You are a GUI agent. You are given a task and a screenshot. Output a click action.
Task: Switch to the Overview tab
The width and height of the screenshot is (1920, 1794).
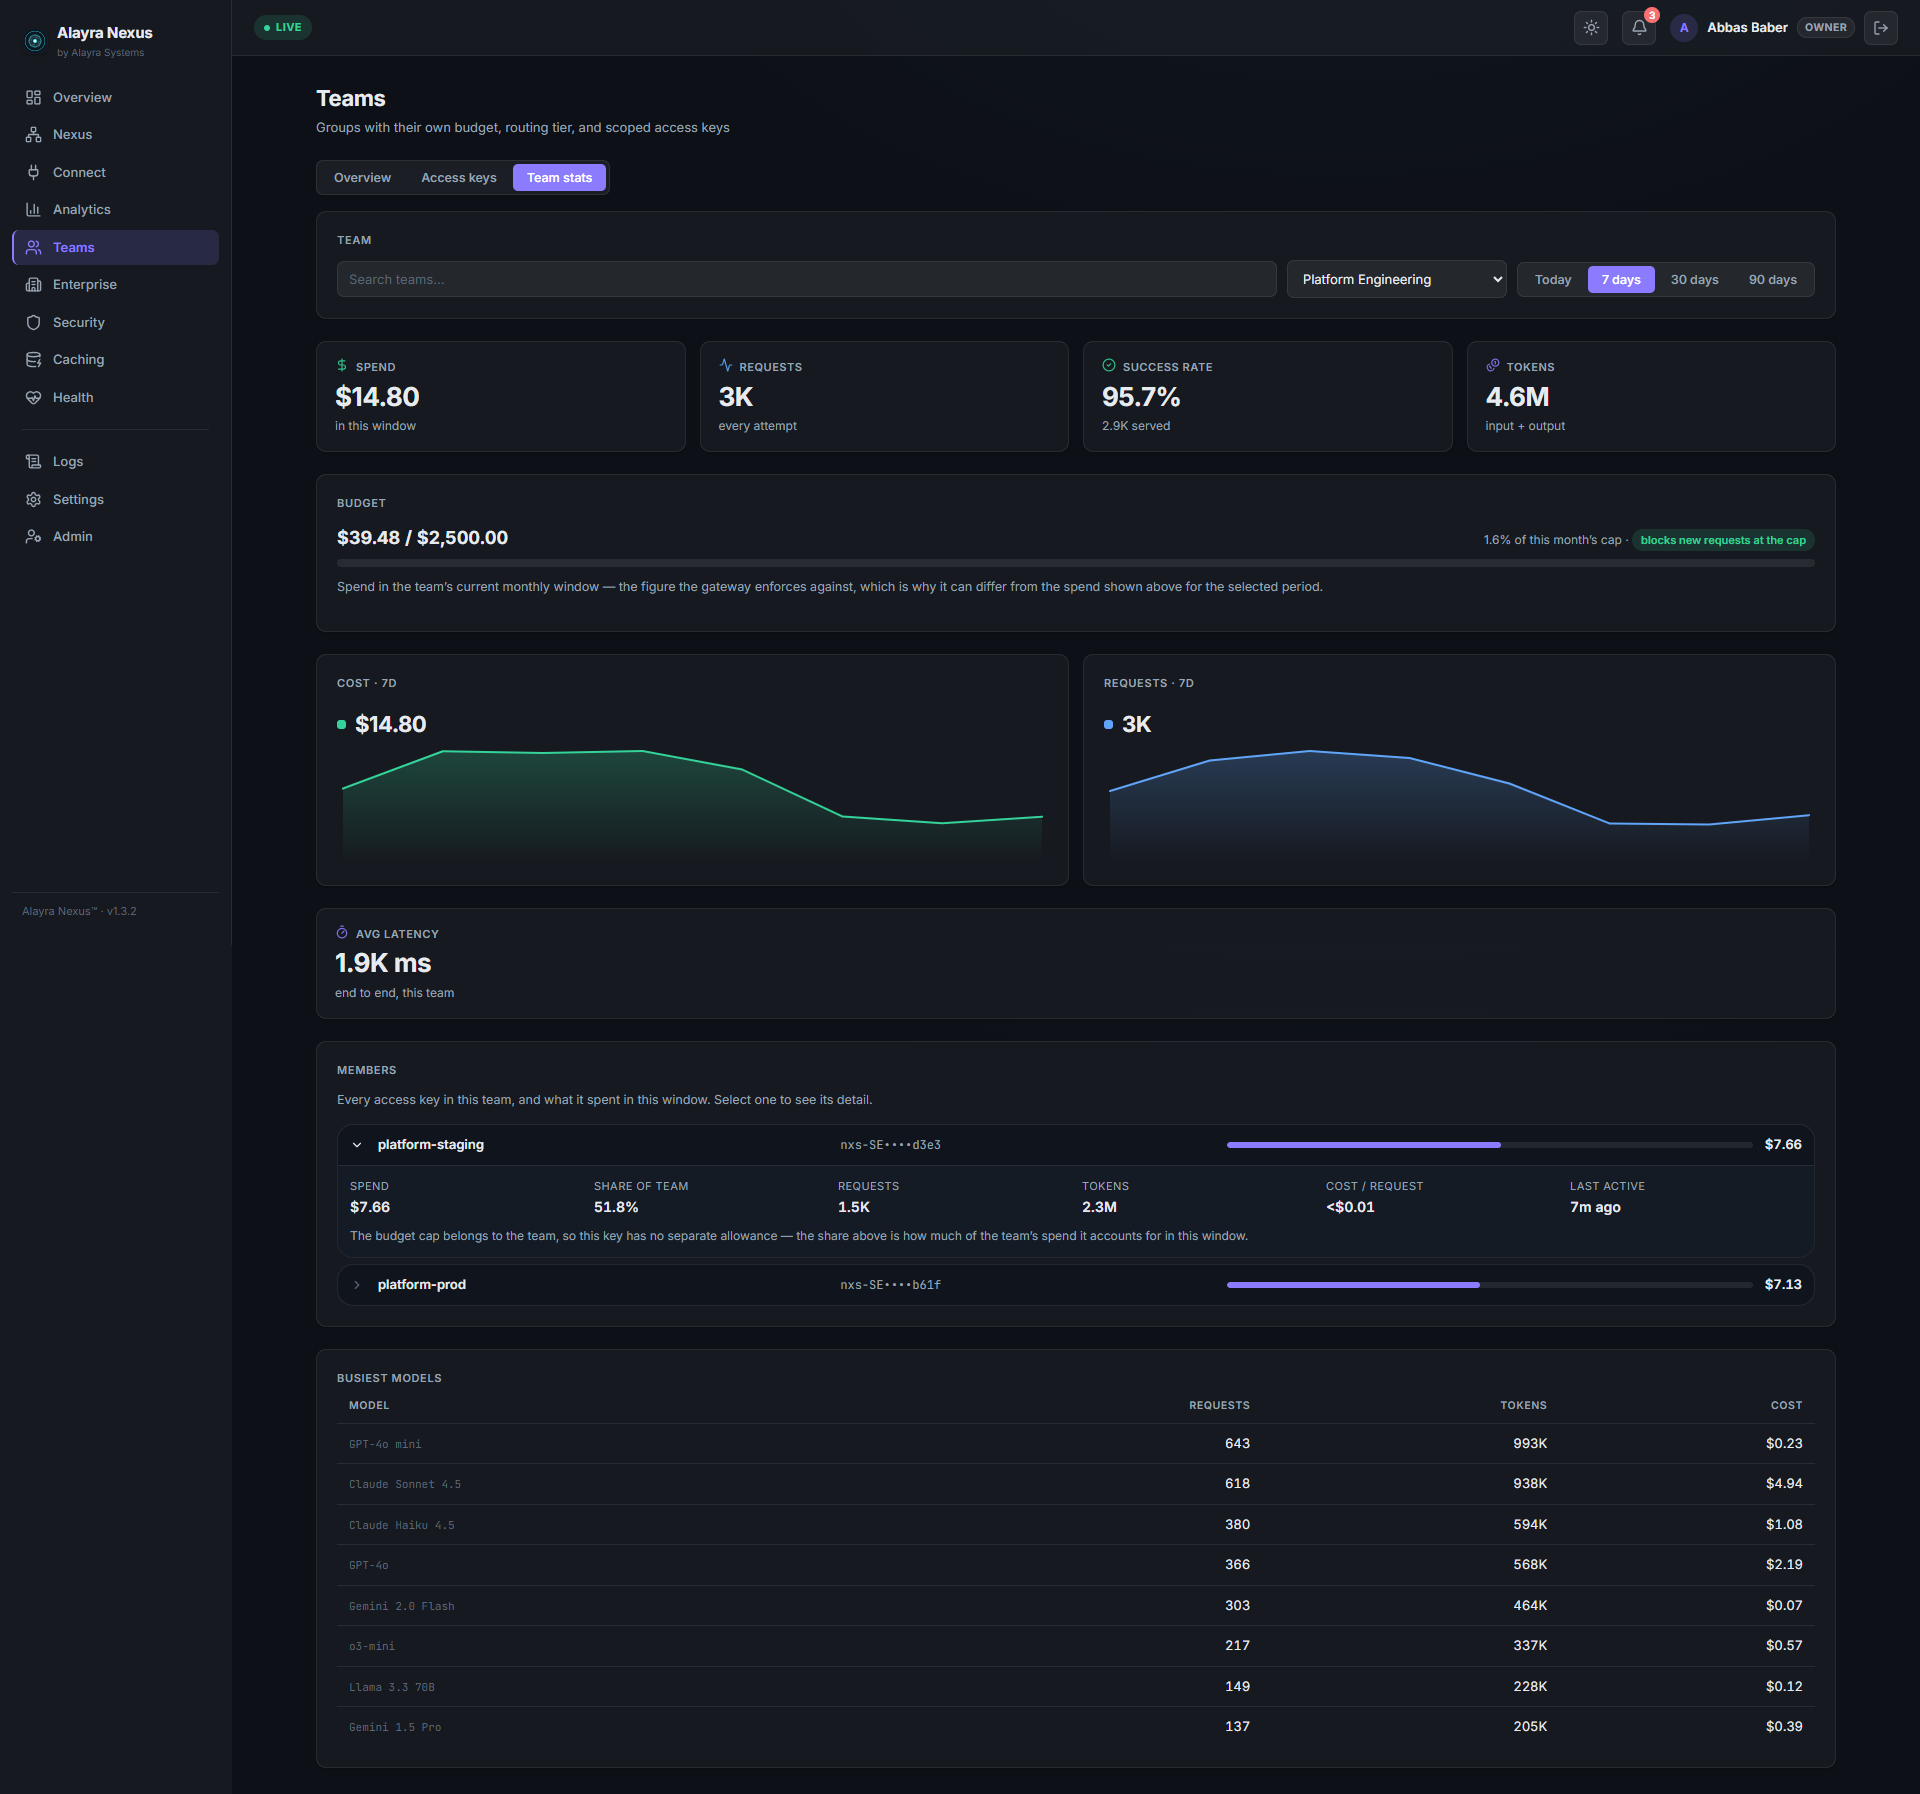click(362, 178)
